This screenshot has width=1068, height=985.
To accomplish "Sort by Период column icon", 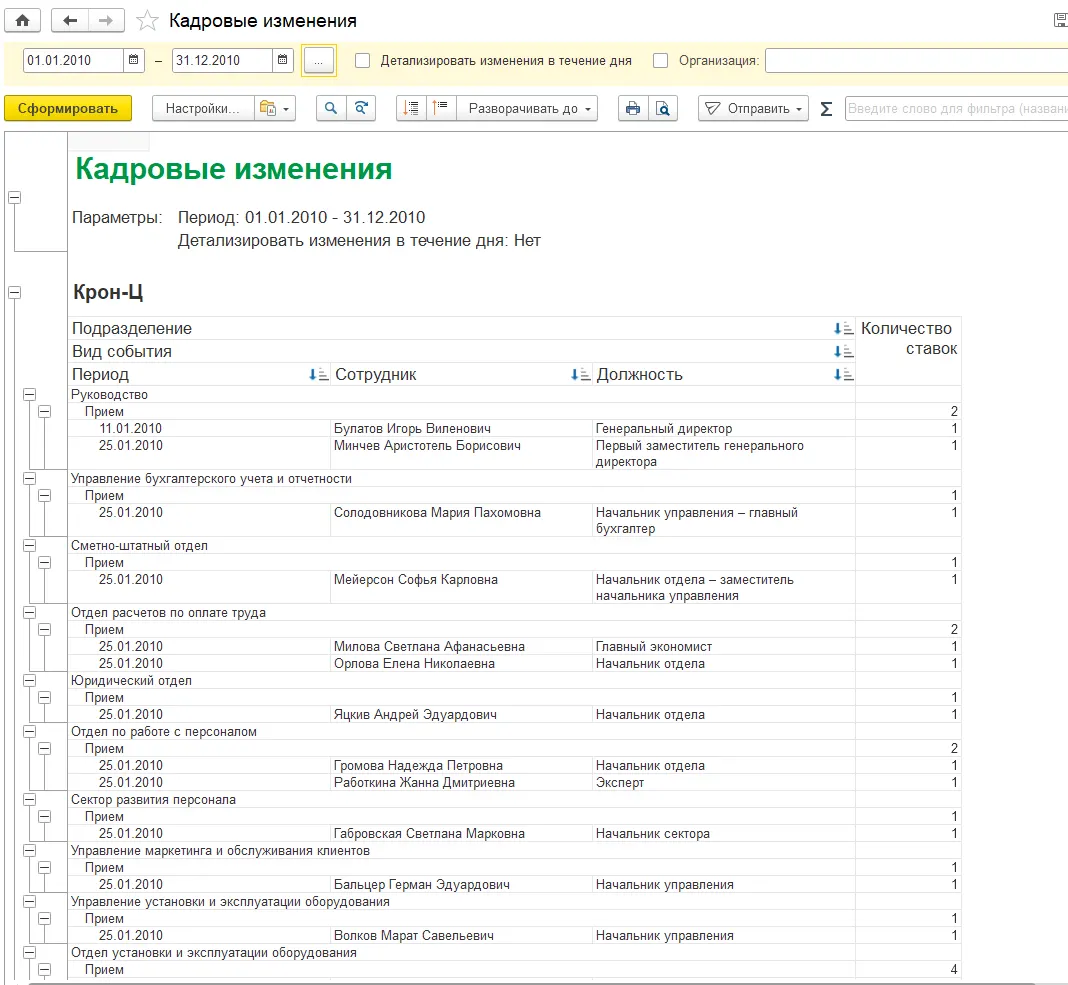I will [318, 374].
